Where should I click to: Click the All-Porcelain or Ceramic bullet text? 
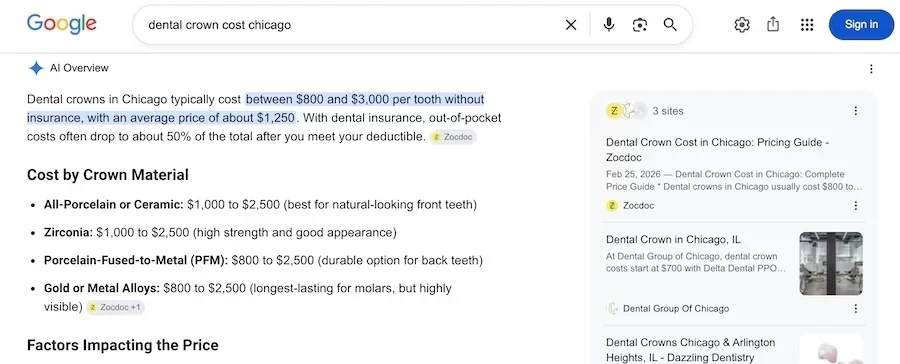260,204
